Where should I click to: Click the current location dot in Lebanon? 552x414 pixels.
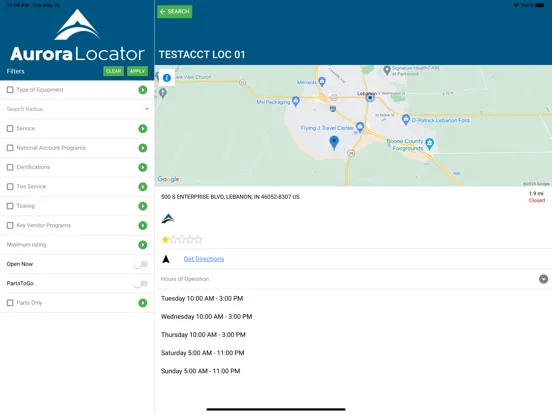point(370,98)
